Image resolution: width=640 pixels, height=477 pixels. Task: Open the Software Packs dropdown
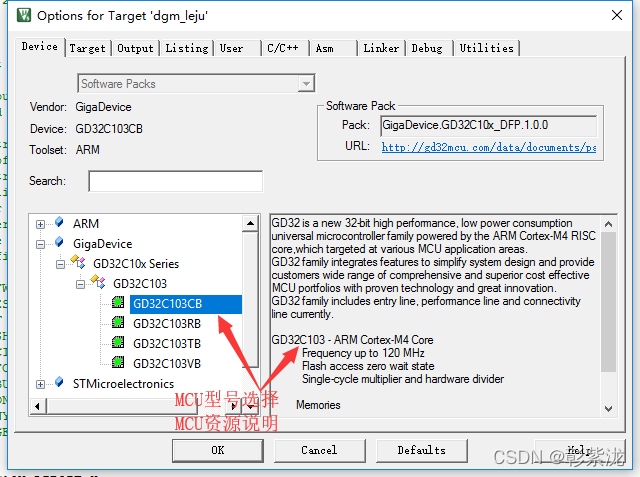[306, 84]
